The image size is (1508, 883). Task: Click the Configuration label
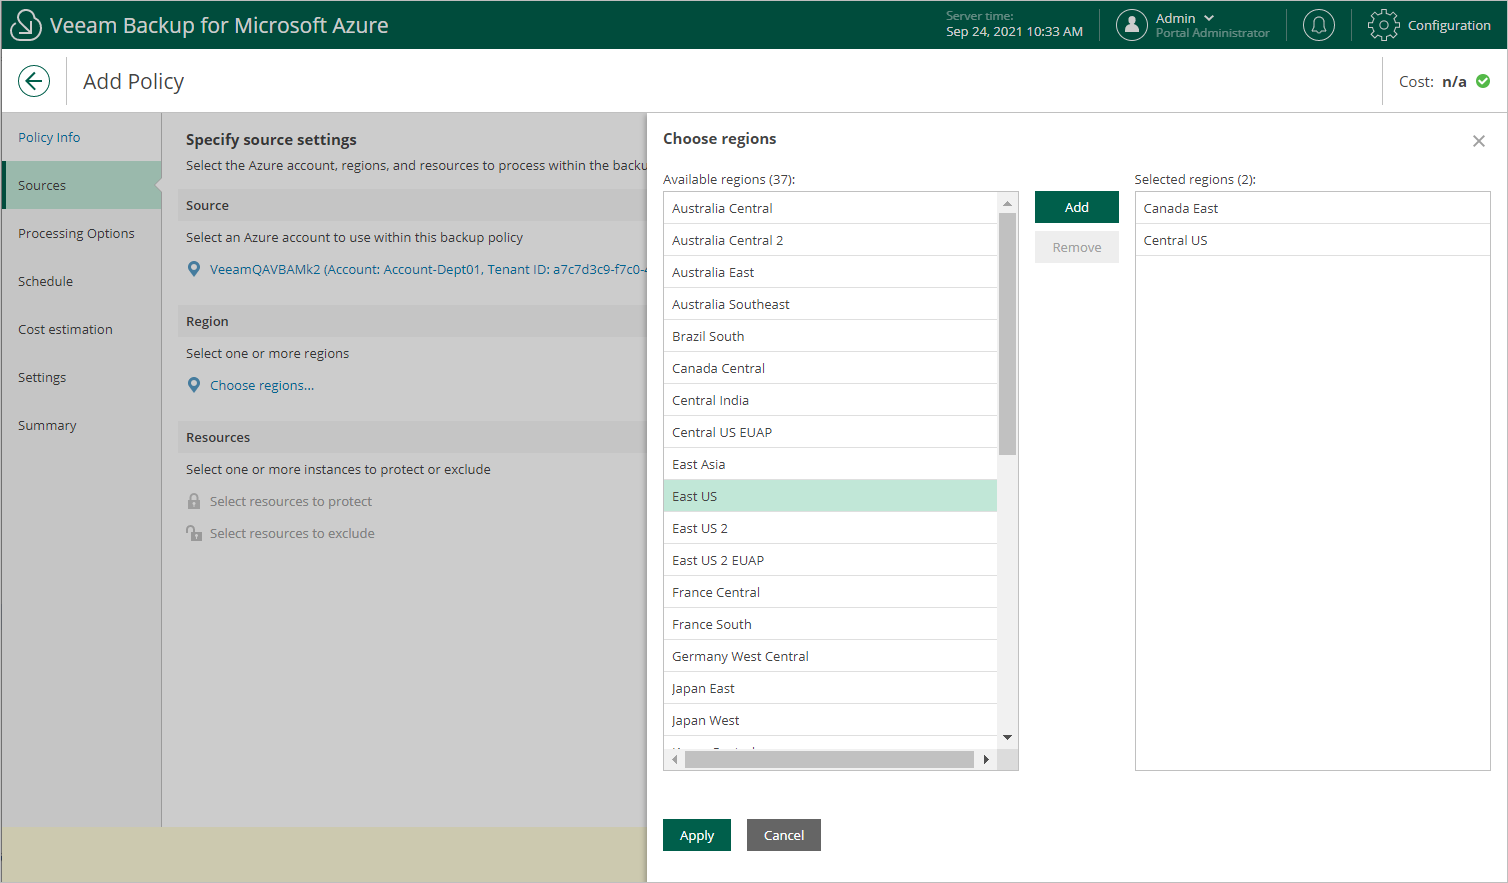[x=1449, y=25]
